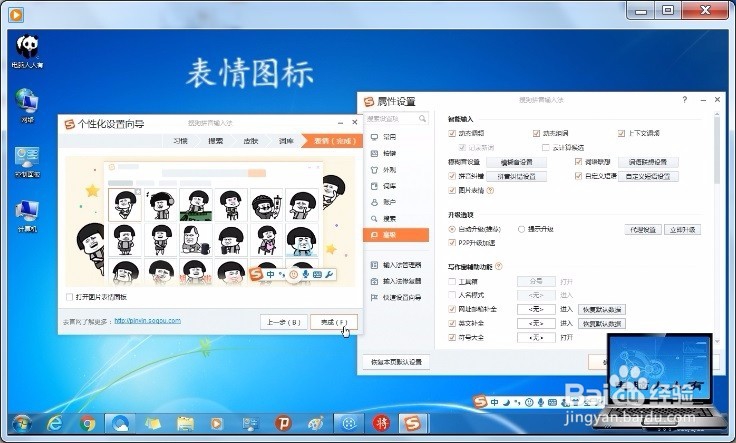Click the 恢复本页默认设置 button
This screenshot has width=736, height=443.
point(396,362)
